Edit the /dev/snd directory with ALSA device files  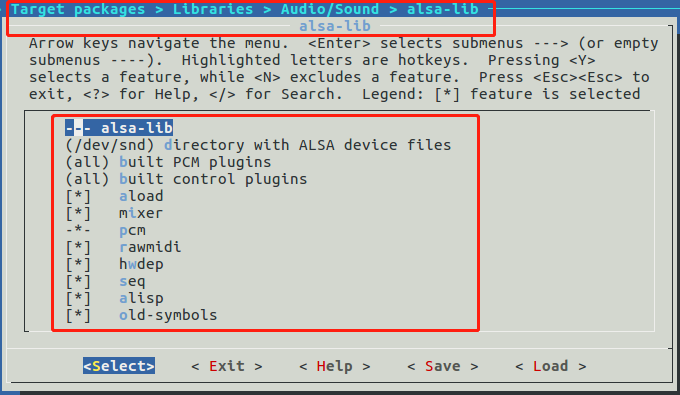pyautogui.click(x=258, y=145)
